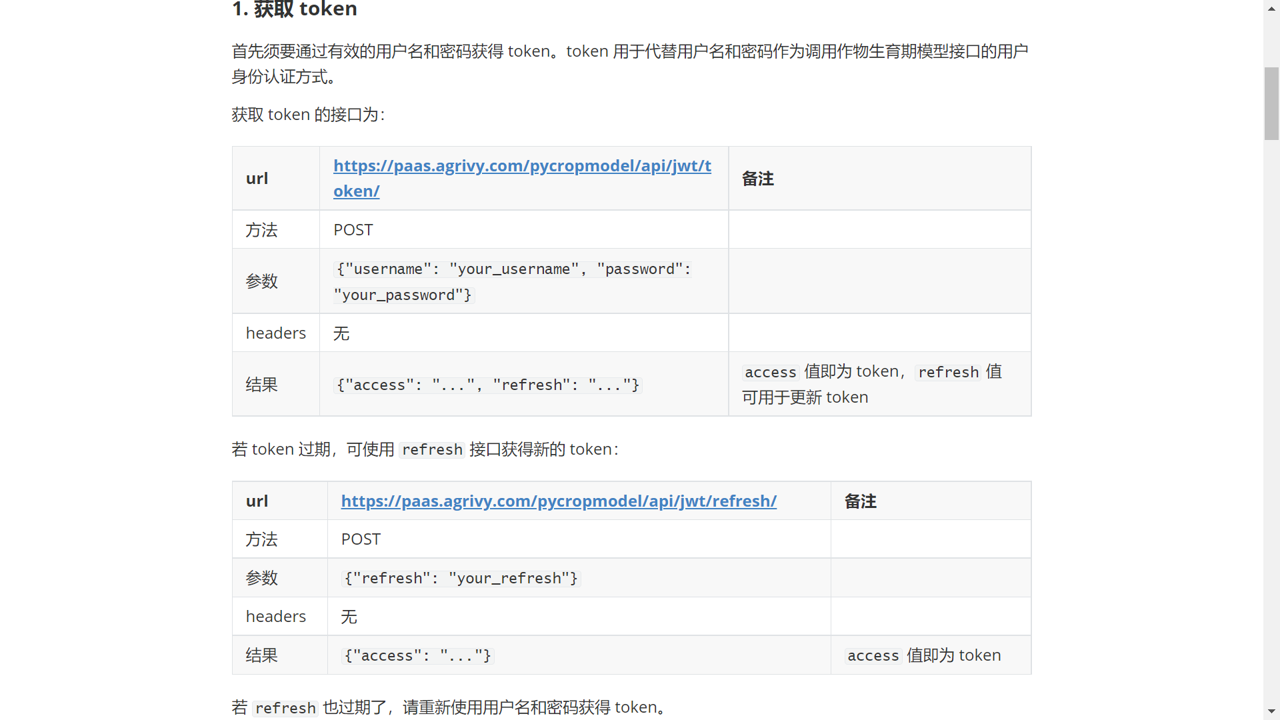Click POST in the token table
The width and height of the screenshot is (1280, 720).
point(353,230)
